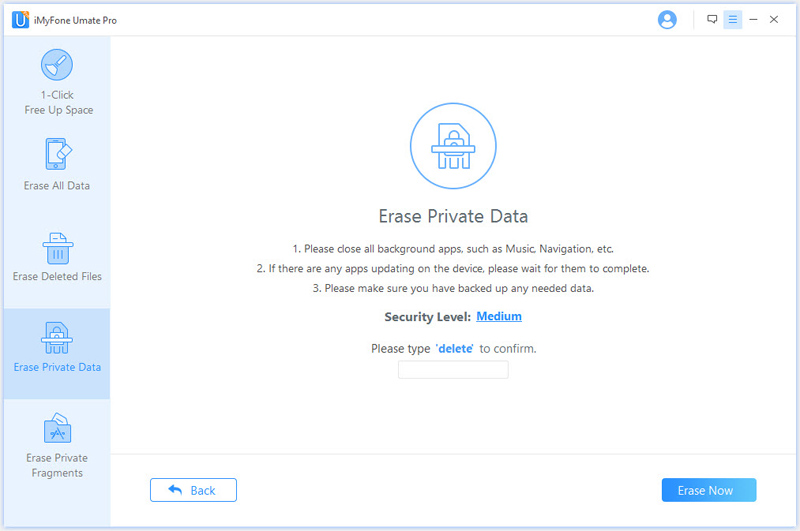
Task: Minimize the Umate Pro window
Action: coord(753,19)
